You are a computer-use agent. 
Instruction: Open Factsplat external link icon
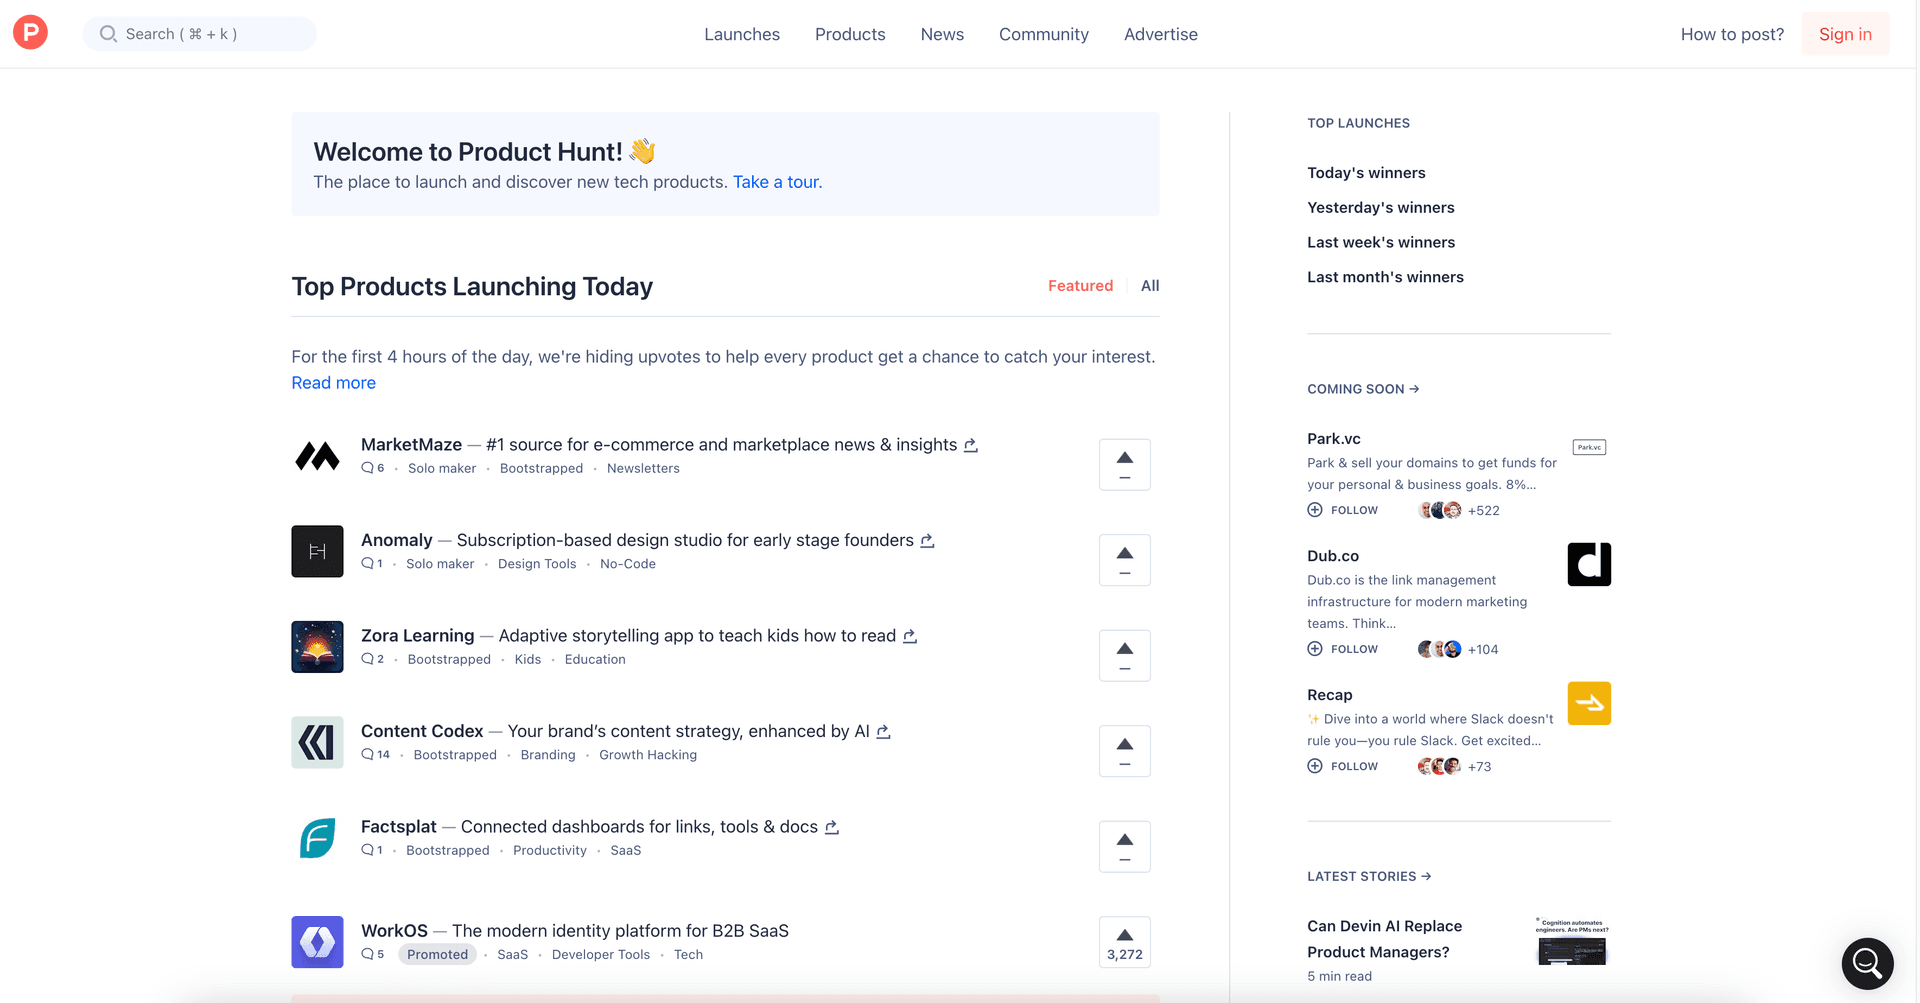point(831,827)
